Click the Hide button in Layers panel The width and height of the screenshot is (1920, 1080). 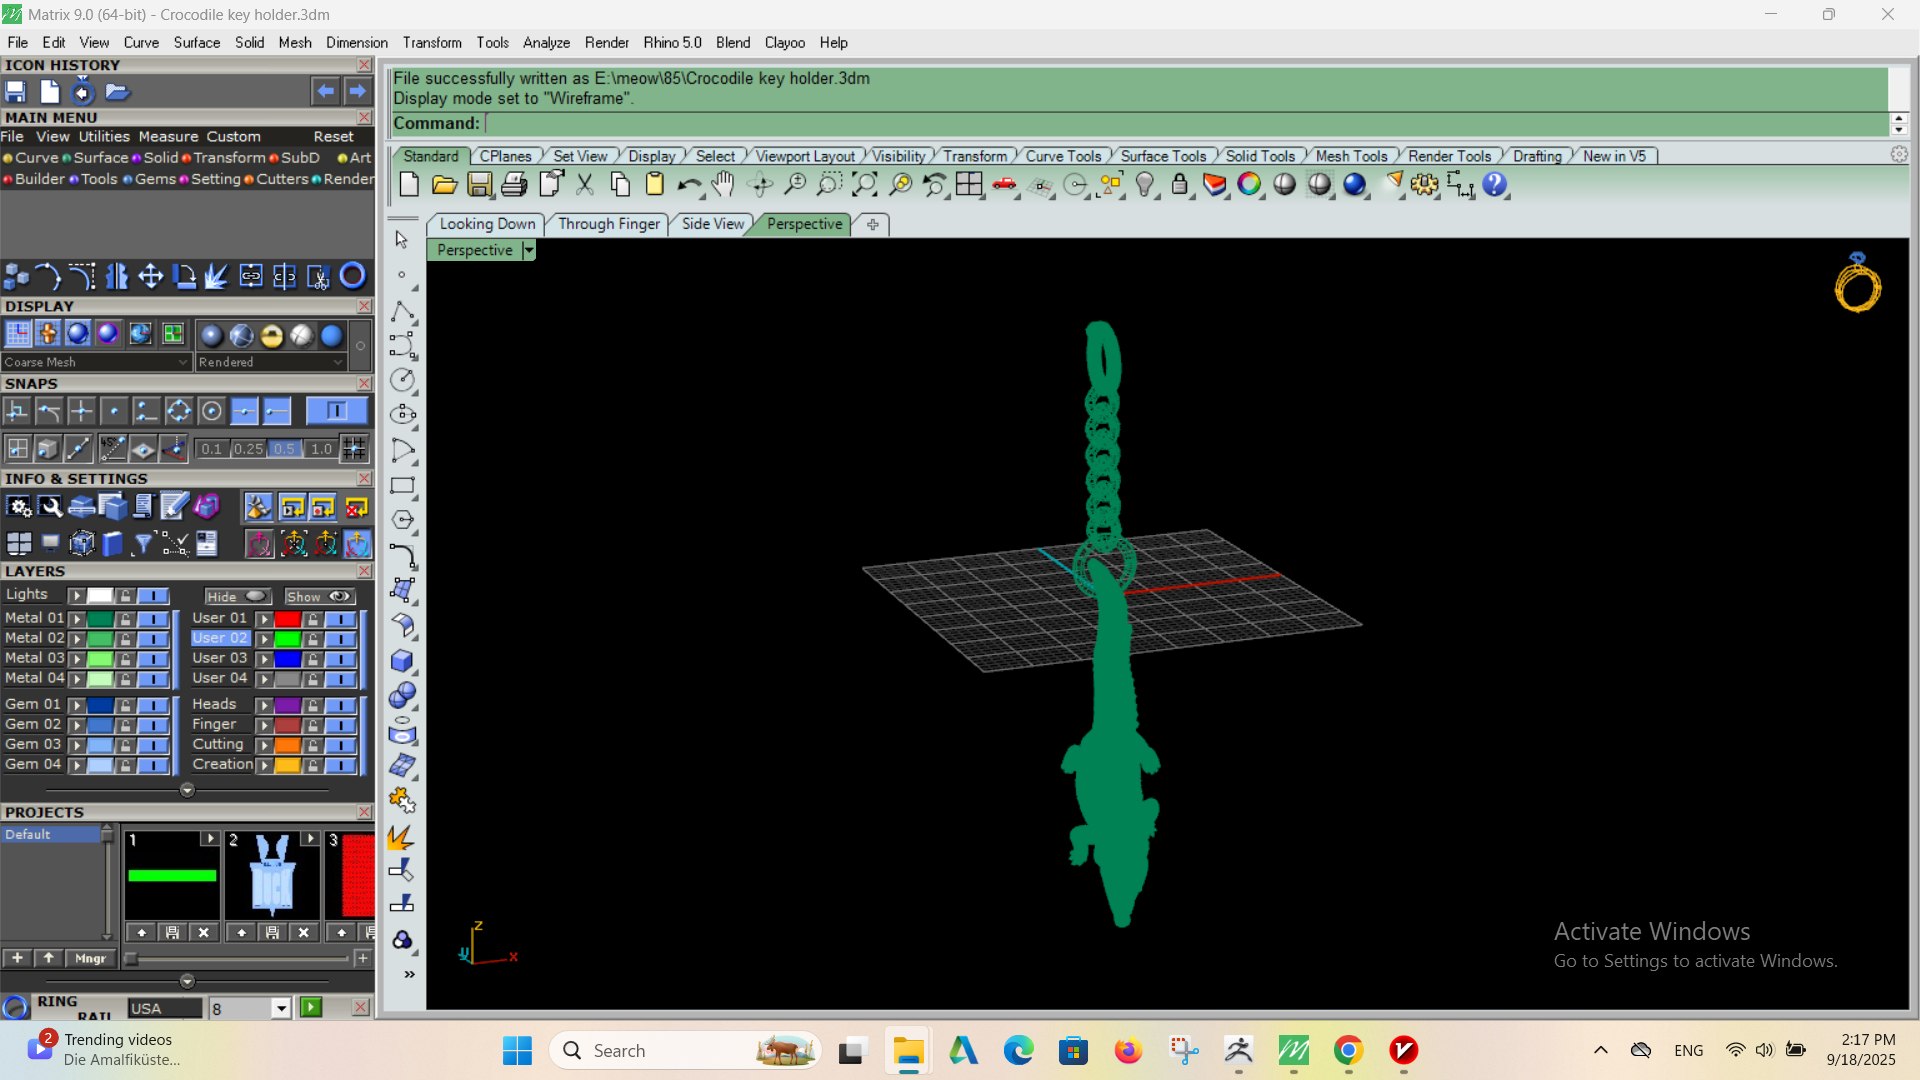click(239, 596)
